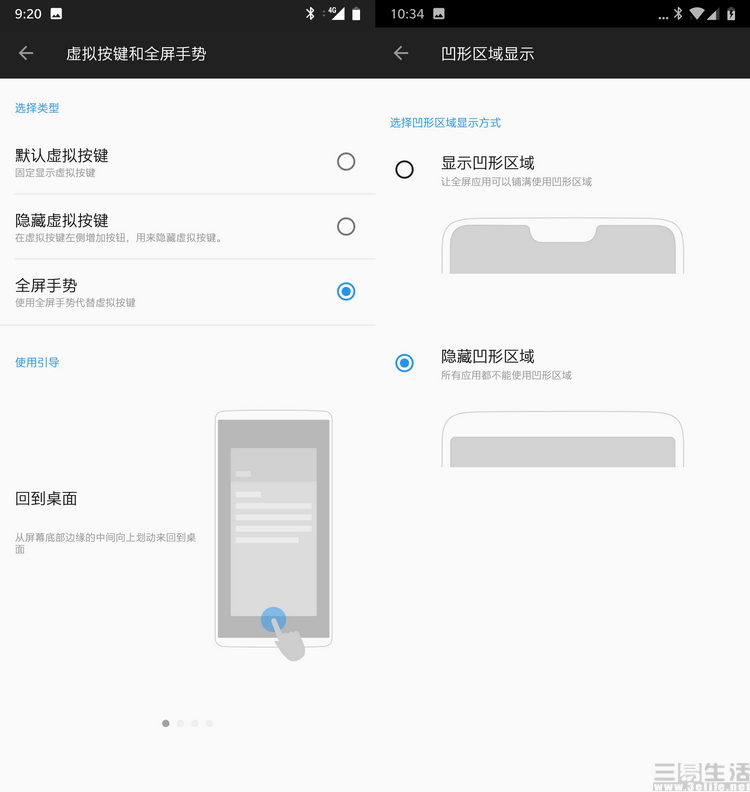Tap the blue touch circle in gesture illustration

pyautogui.click(x=273, y=620)
